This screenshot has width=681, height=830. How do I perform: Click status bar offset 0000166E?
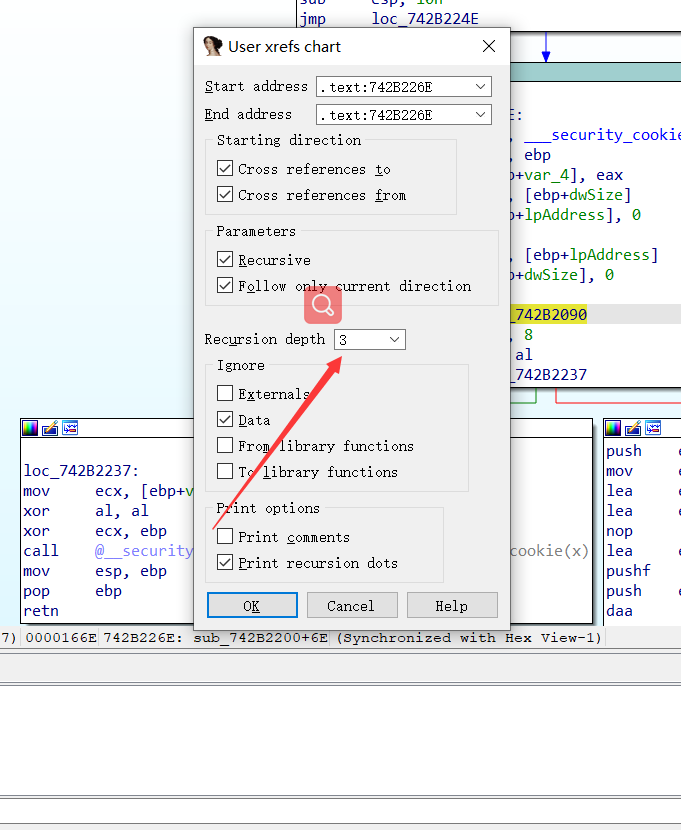pyautogui.click(x=61, y=638)
